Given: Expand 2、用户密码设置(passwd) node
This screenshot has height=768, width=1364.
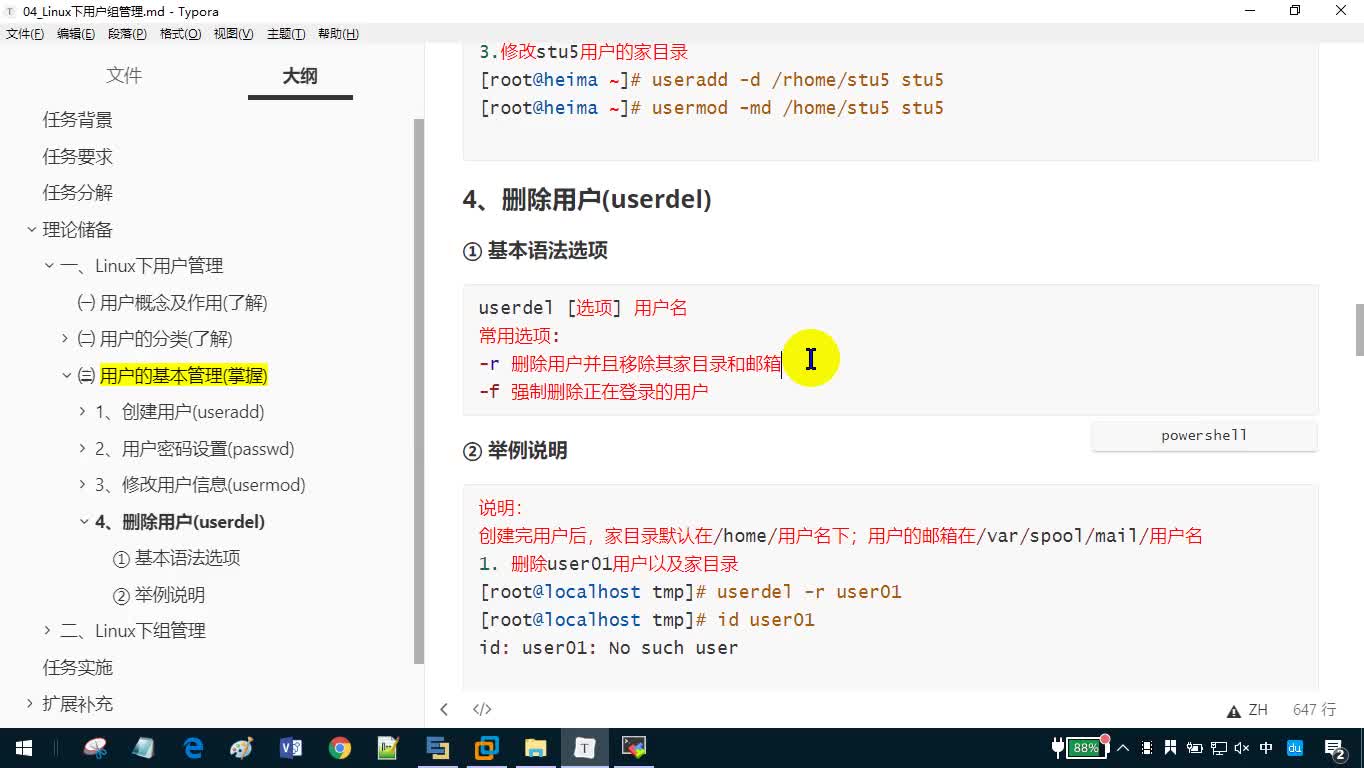Looking at the screenshot, I should click(83, 449).
